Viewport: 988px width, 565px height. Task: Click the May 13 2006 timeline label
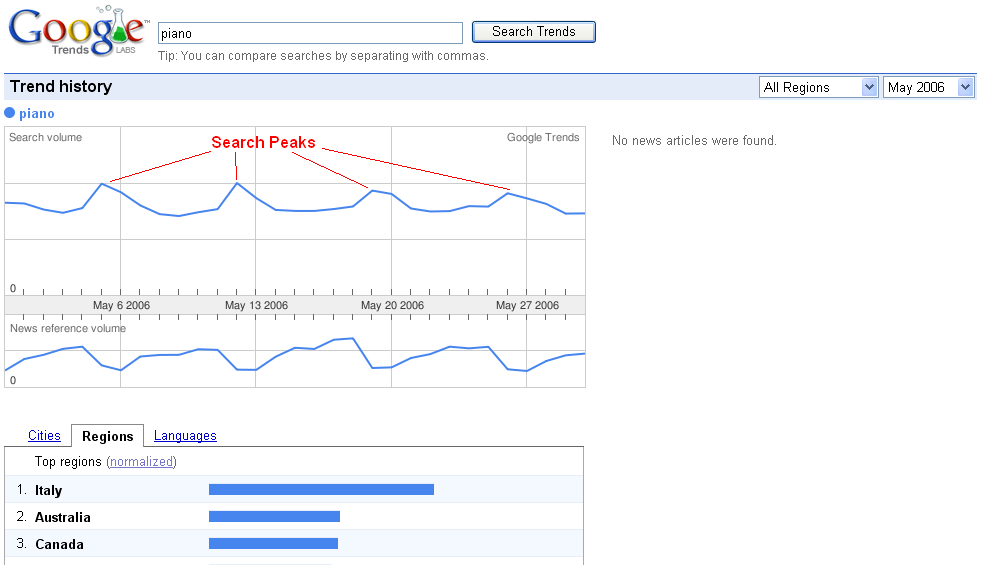pos(256,305)
